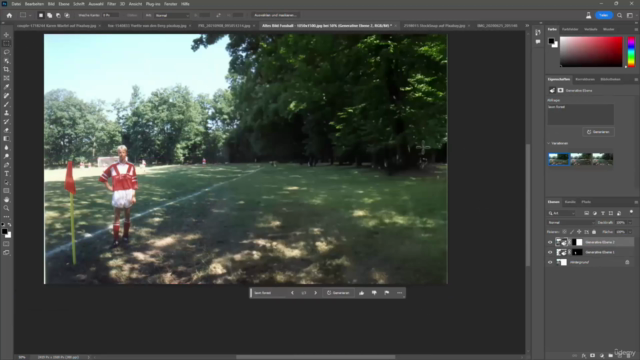Select the Type tool
This screenshot has height=360, width=640.
tap(6, 174)
